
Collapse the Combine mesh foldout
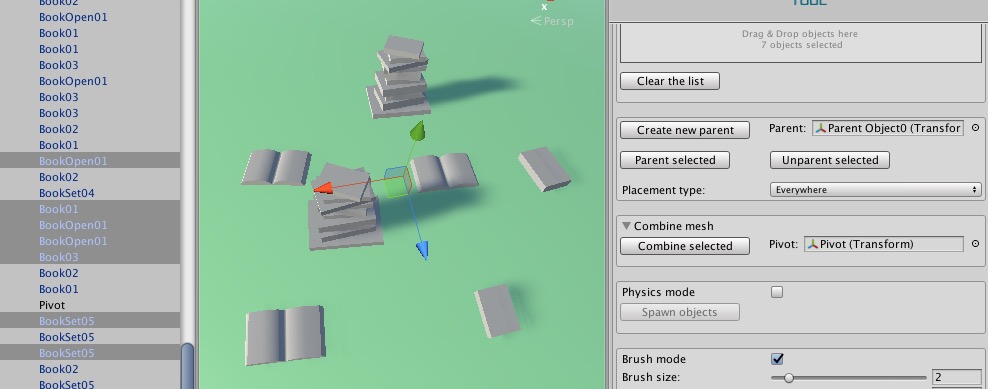pos(627,226)
